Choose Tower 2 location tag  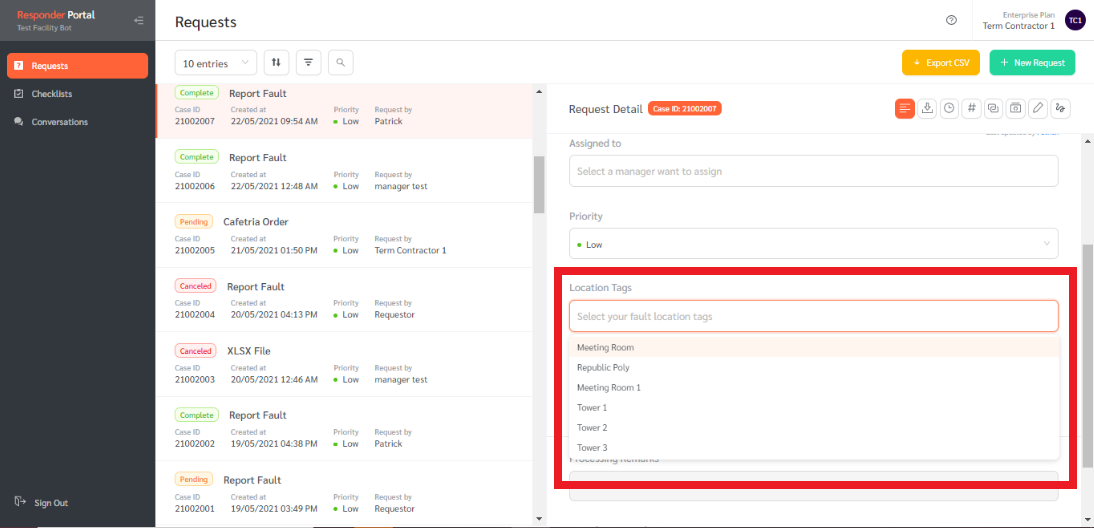coord(814,428)
